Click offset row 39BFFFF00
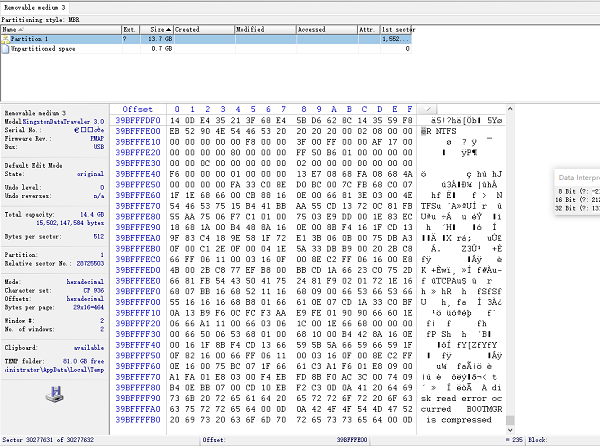This screenshot has height=446, width=600. (138, 302)
